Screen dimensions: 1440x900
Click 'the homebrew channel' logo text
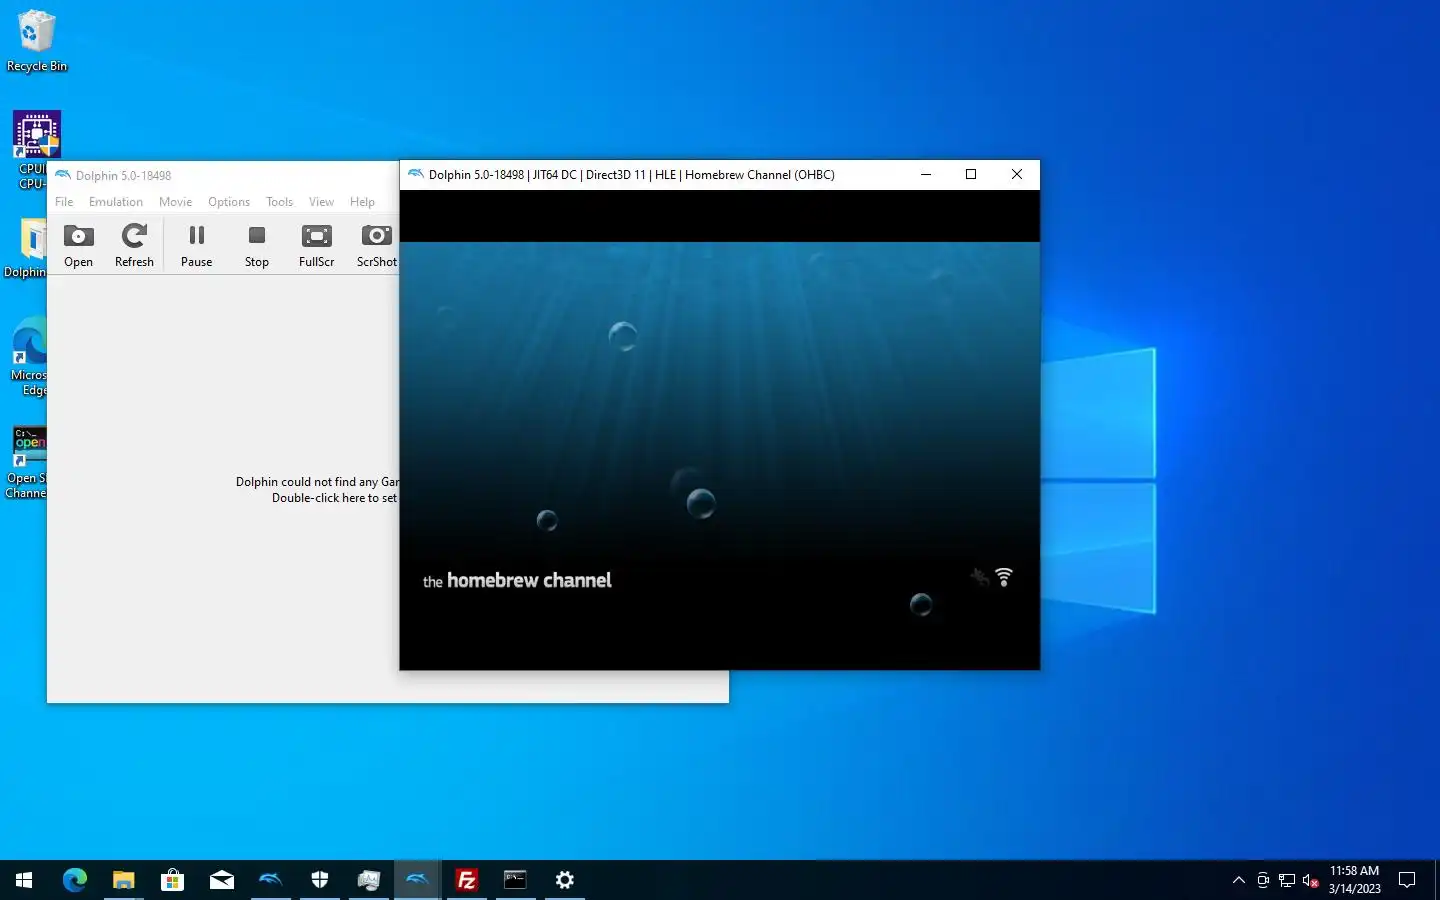point(517,580)
